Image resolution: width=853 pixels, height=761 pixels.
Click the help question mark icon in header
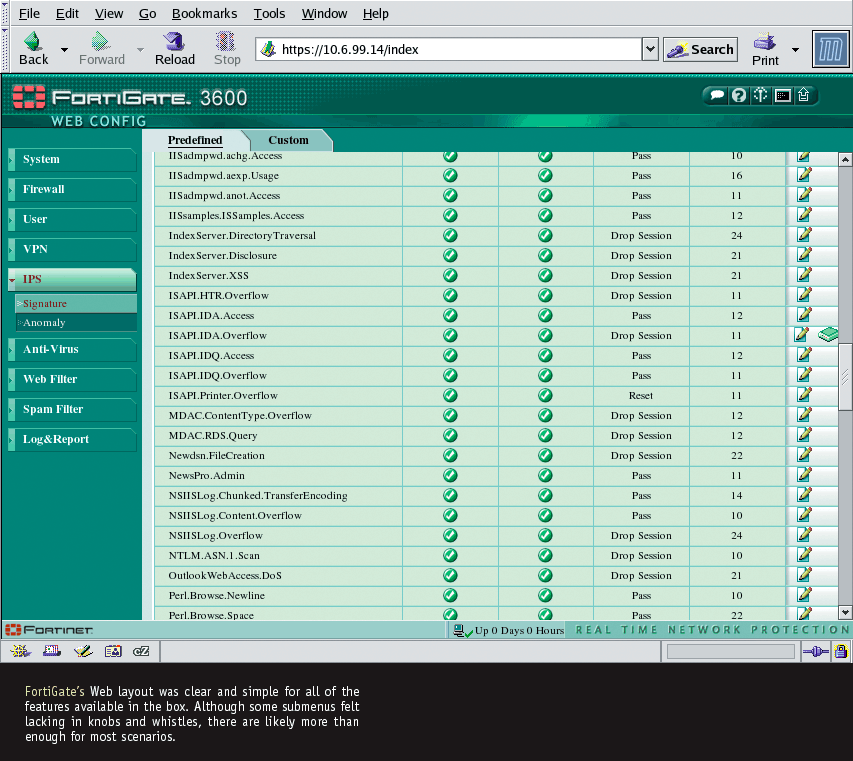pos(739,96)
